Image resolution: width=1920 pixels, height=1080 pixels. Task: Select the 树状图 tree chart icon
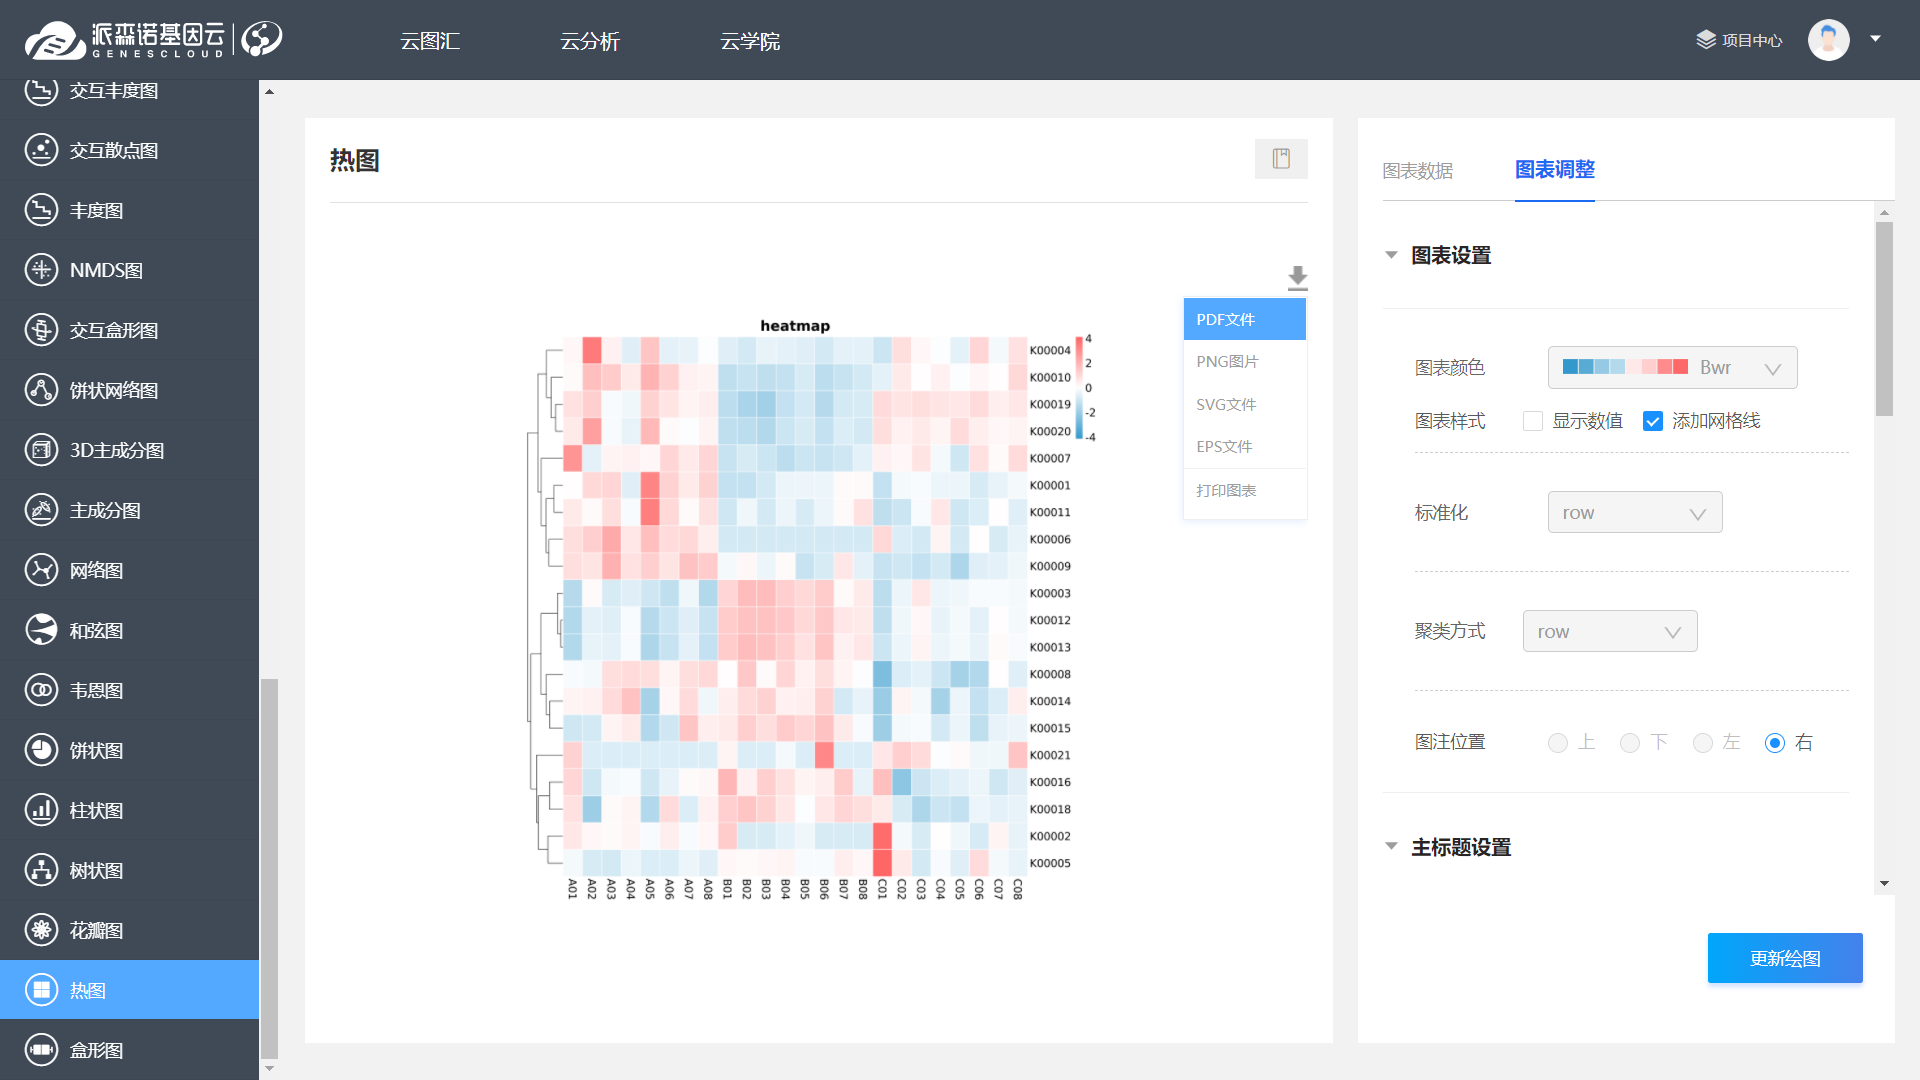[41, 870]
